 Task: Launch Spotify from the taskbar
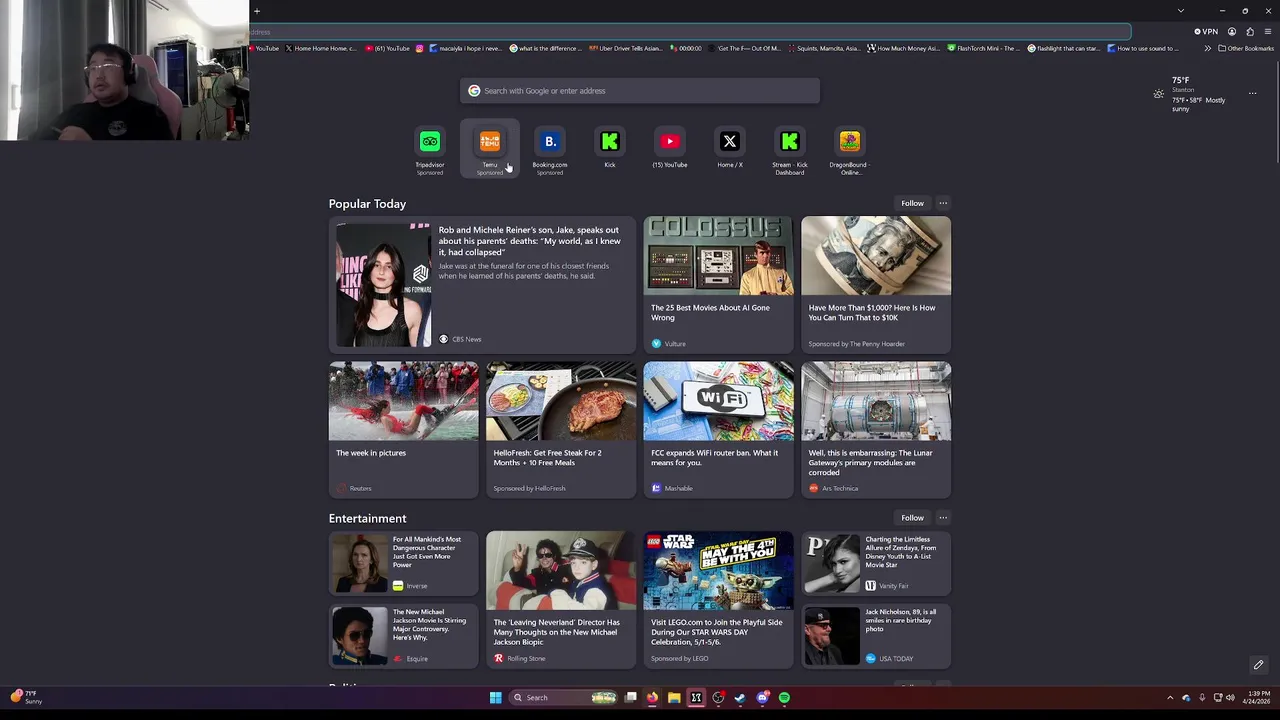point(784,698)
